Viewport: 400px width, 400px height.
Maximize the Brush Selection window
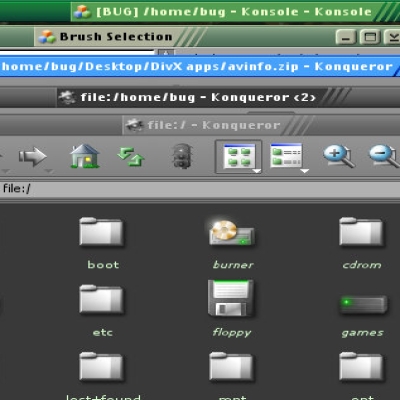(370, 37)
